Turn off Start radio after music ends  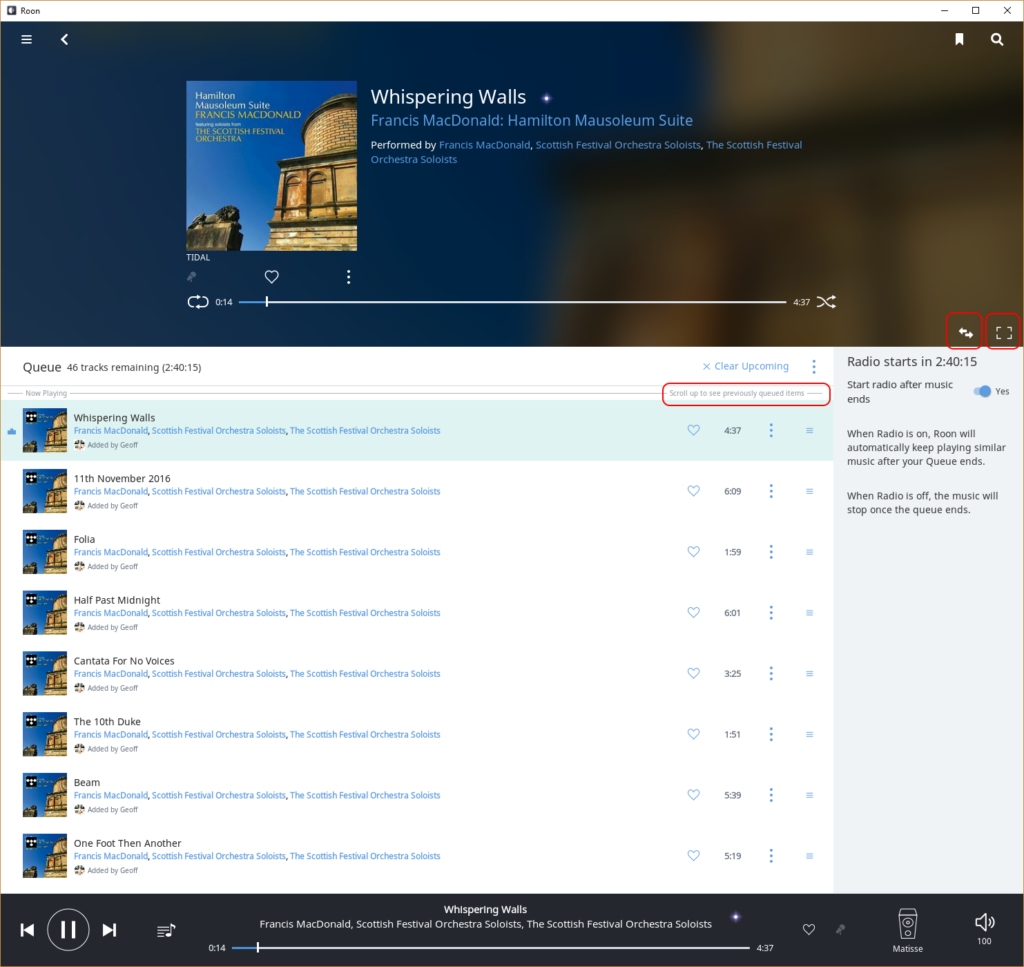pos(982,391)
